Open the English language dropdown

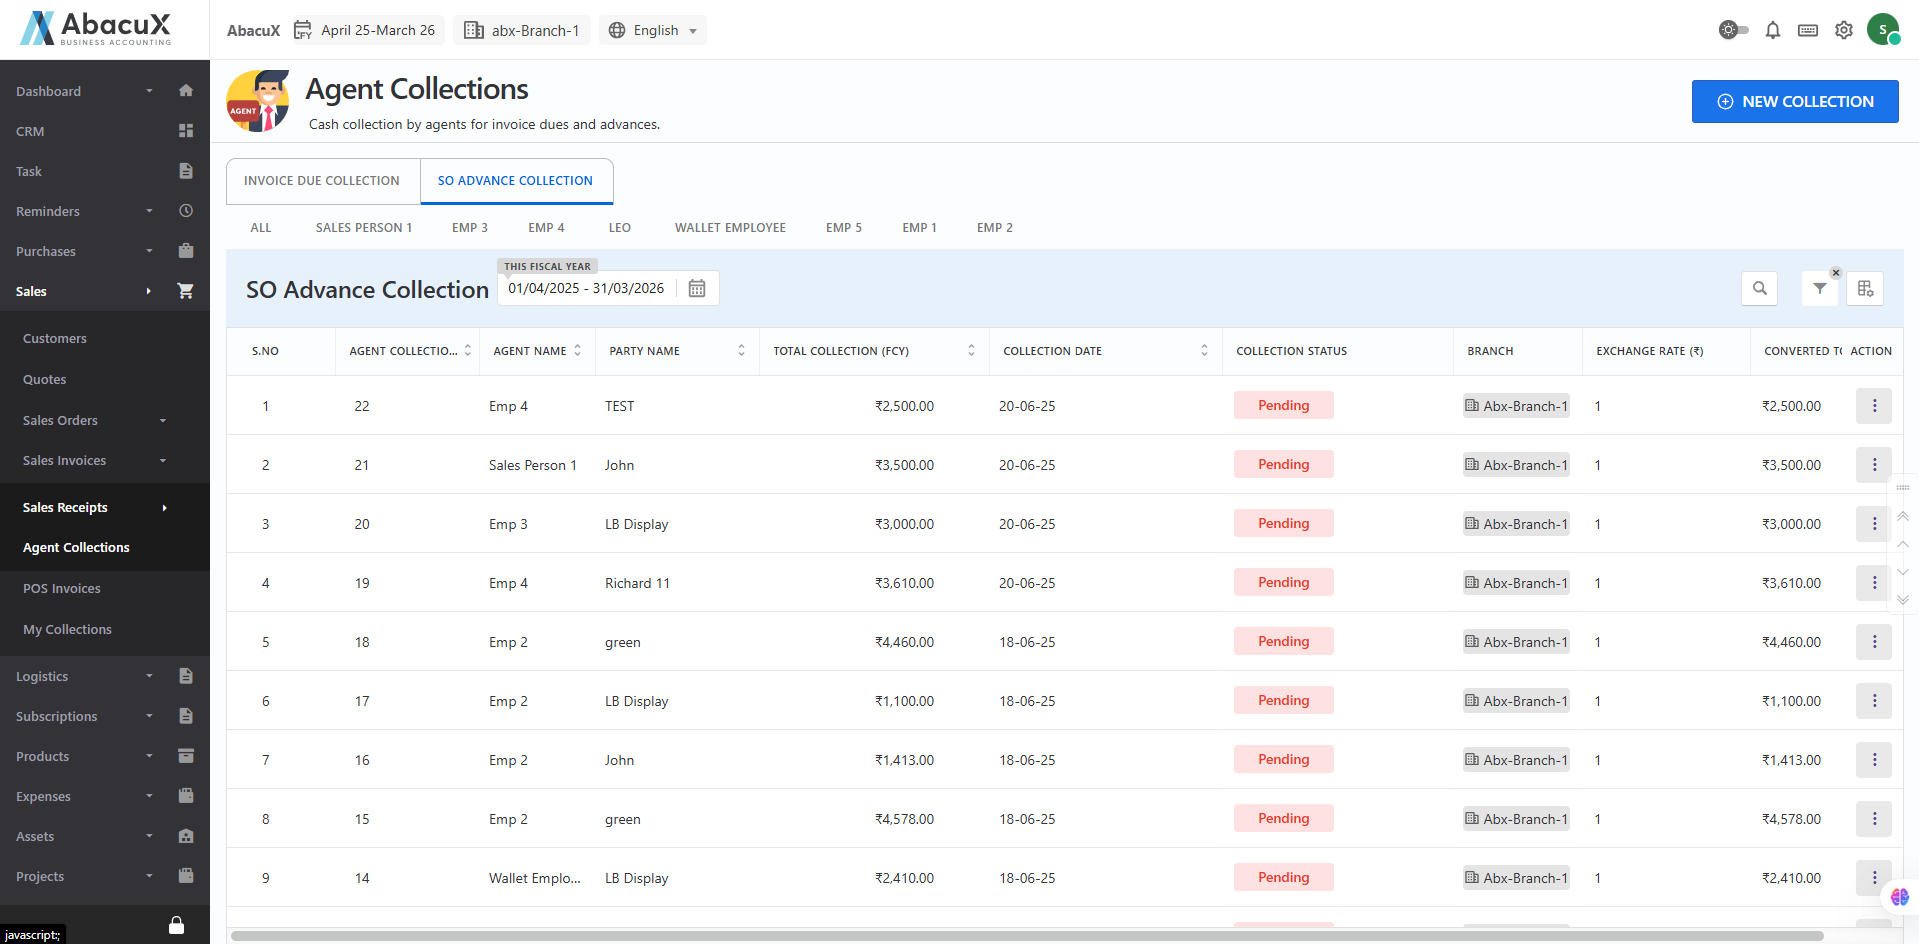[x=654, y=30]
